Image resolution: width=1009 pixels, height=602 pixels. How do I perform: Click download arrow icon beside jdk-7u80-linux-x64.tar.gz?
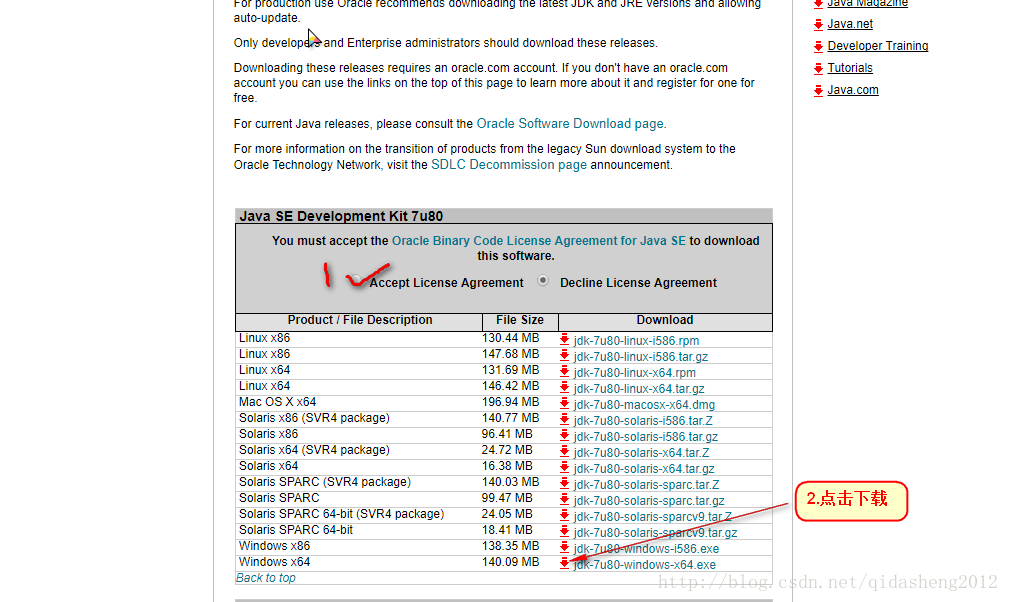[564, 388]
